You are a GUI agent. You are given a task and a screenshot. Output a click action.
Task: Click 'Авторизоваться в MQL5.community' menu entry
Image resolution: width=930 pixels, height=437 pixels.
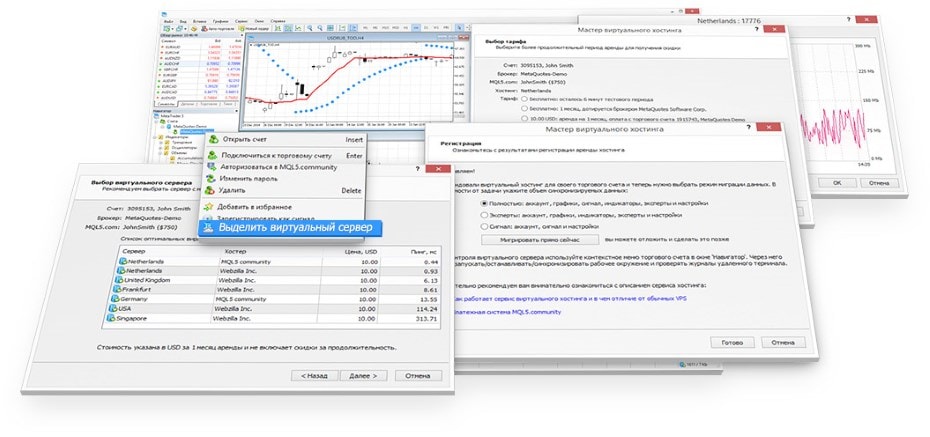coord(278,167)
